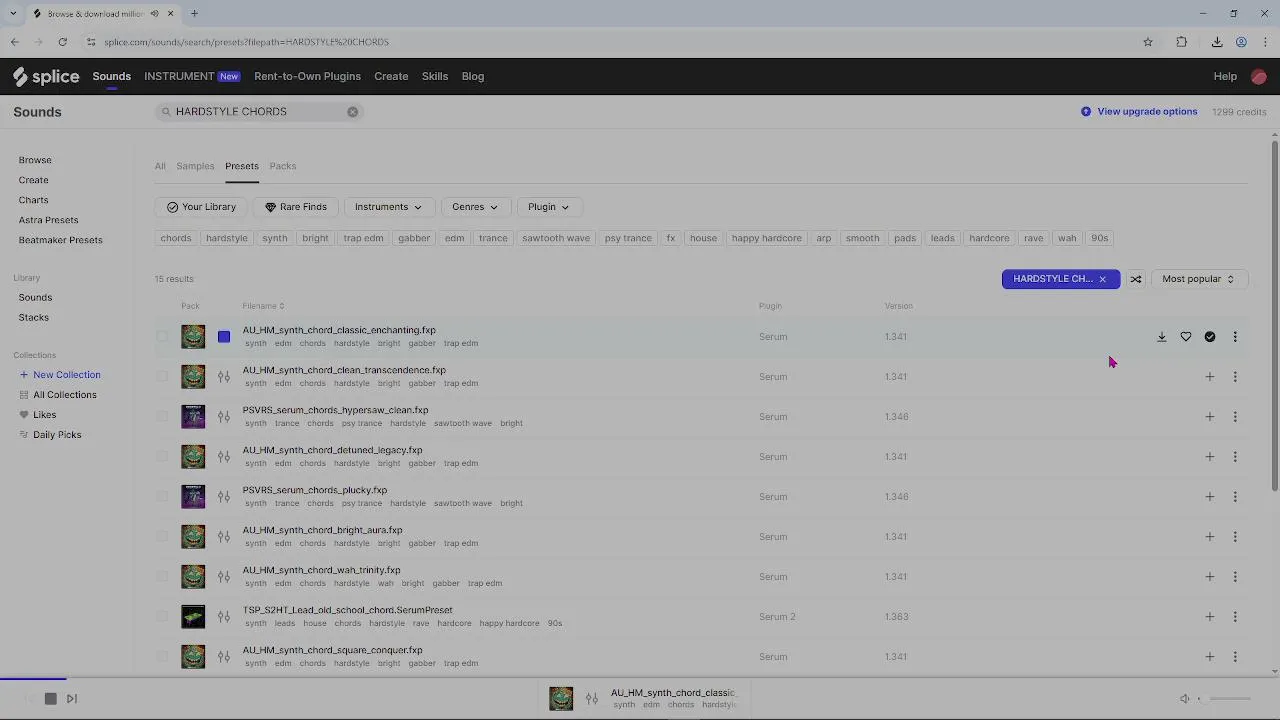Screen dimensions: 1280x720
Task: Stop playback of enchanting.fxp preset row
Action: click(x=224, y=337)
